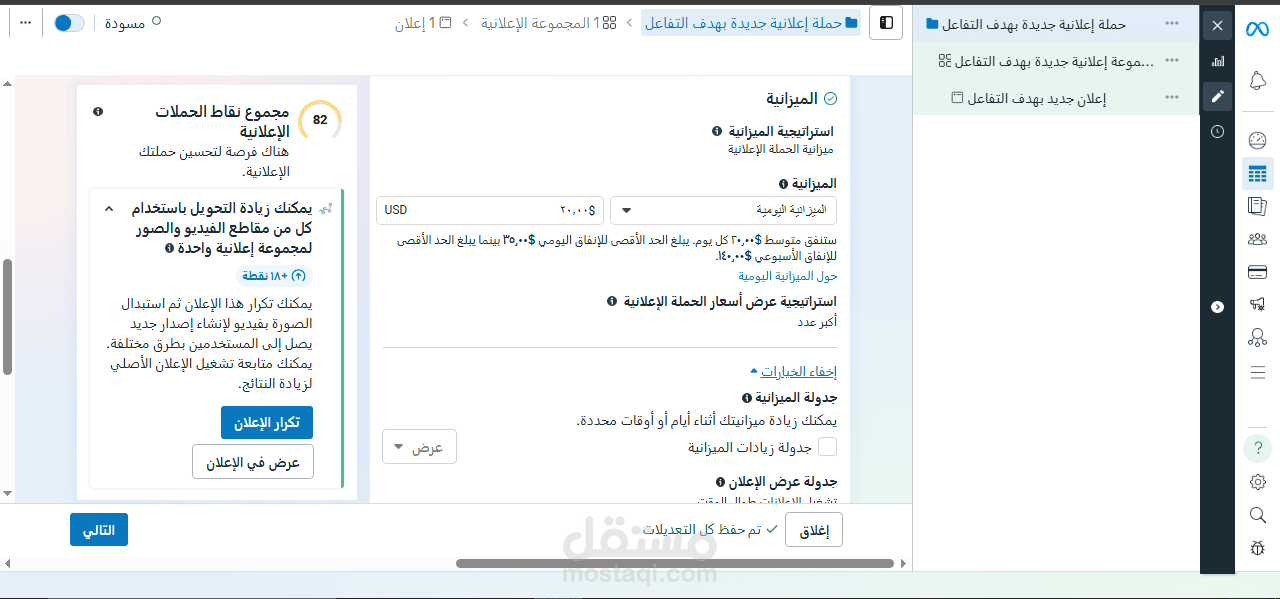
Task: Open the settings gear icon
Action: pos(1257,482)
